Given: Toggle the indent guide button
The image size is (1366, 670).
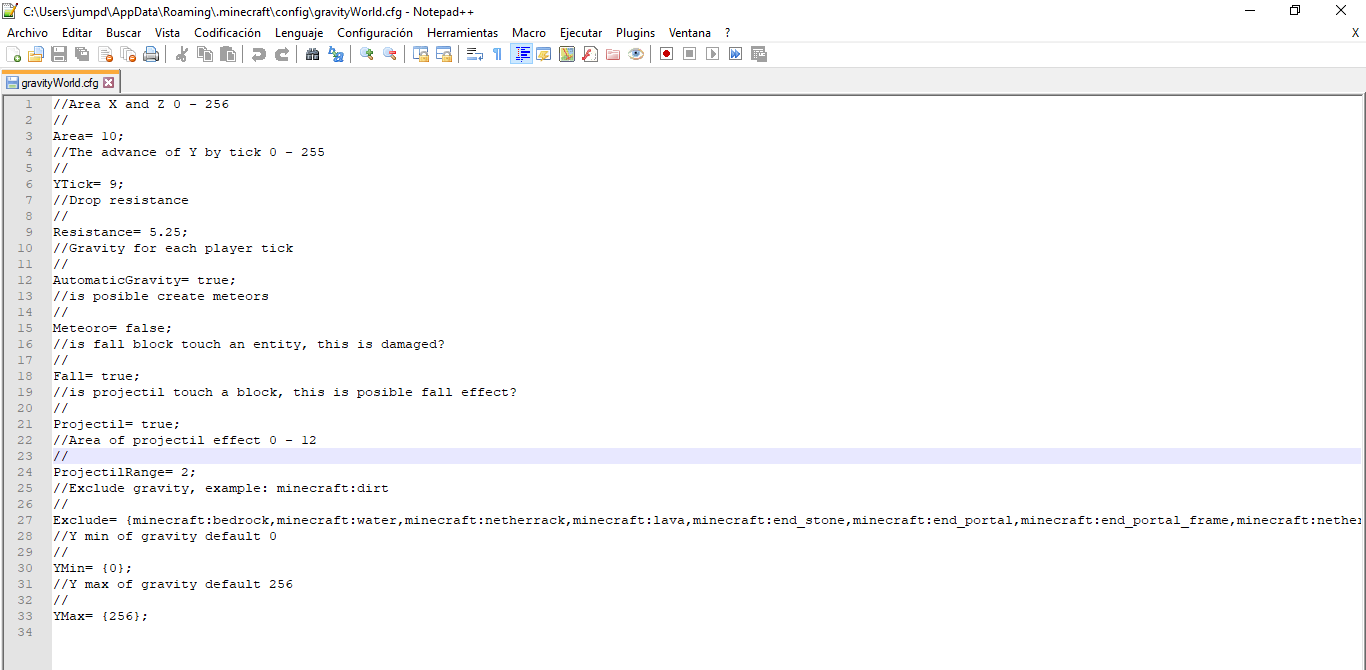Looking at the screenshot, I should pyautogui.click(x=521, y=54).
